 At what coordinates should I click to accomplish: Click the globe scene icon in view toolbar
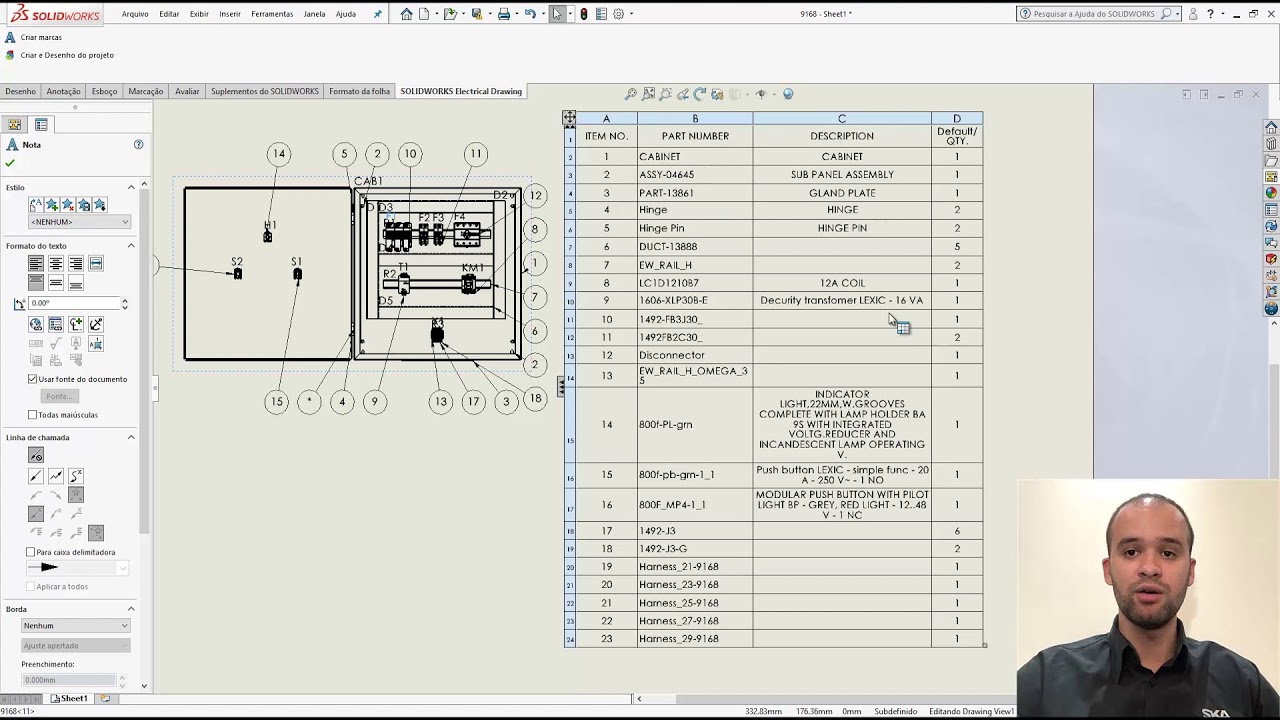click(x=788, y=94)
